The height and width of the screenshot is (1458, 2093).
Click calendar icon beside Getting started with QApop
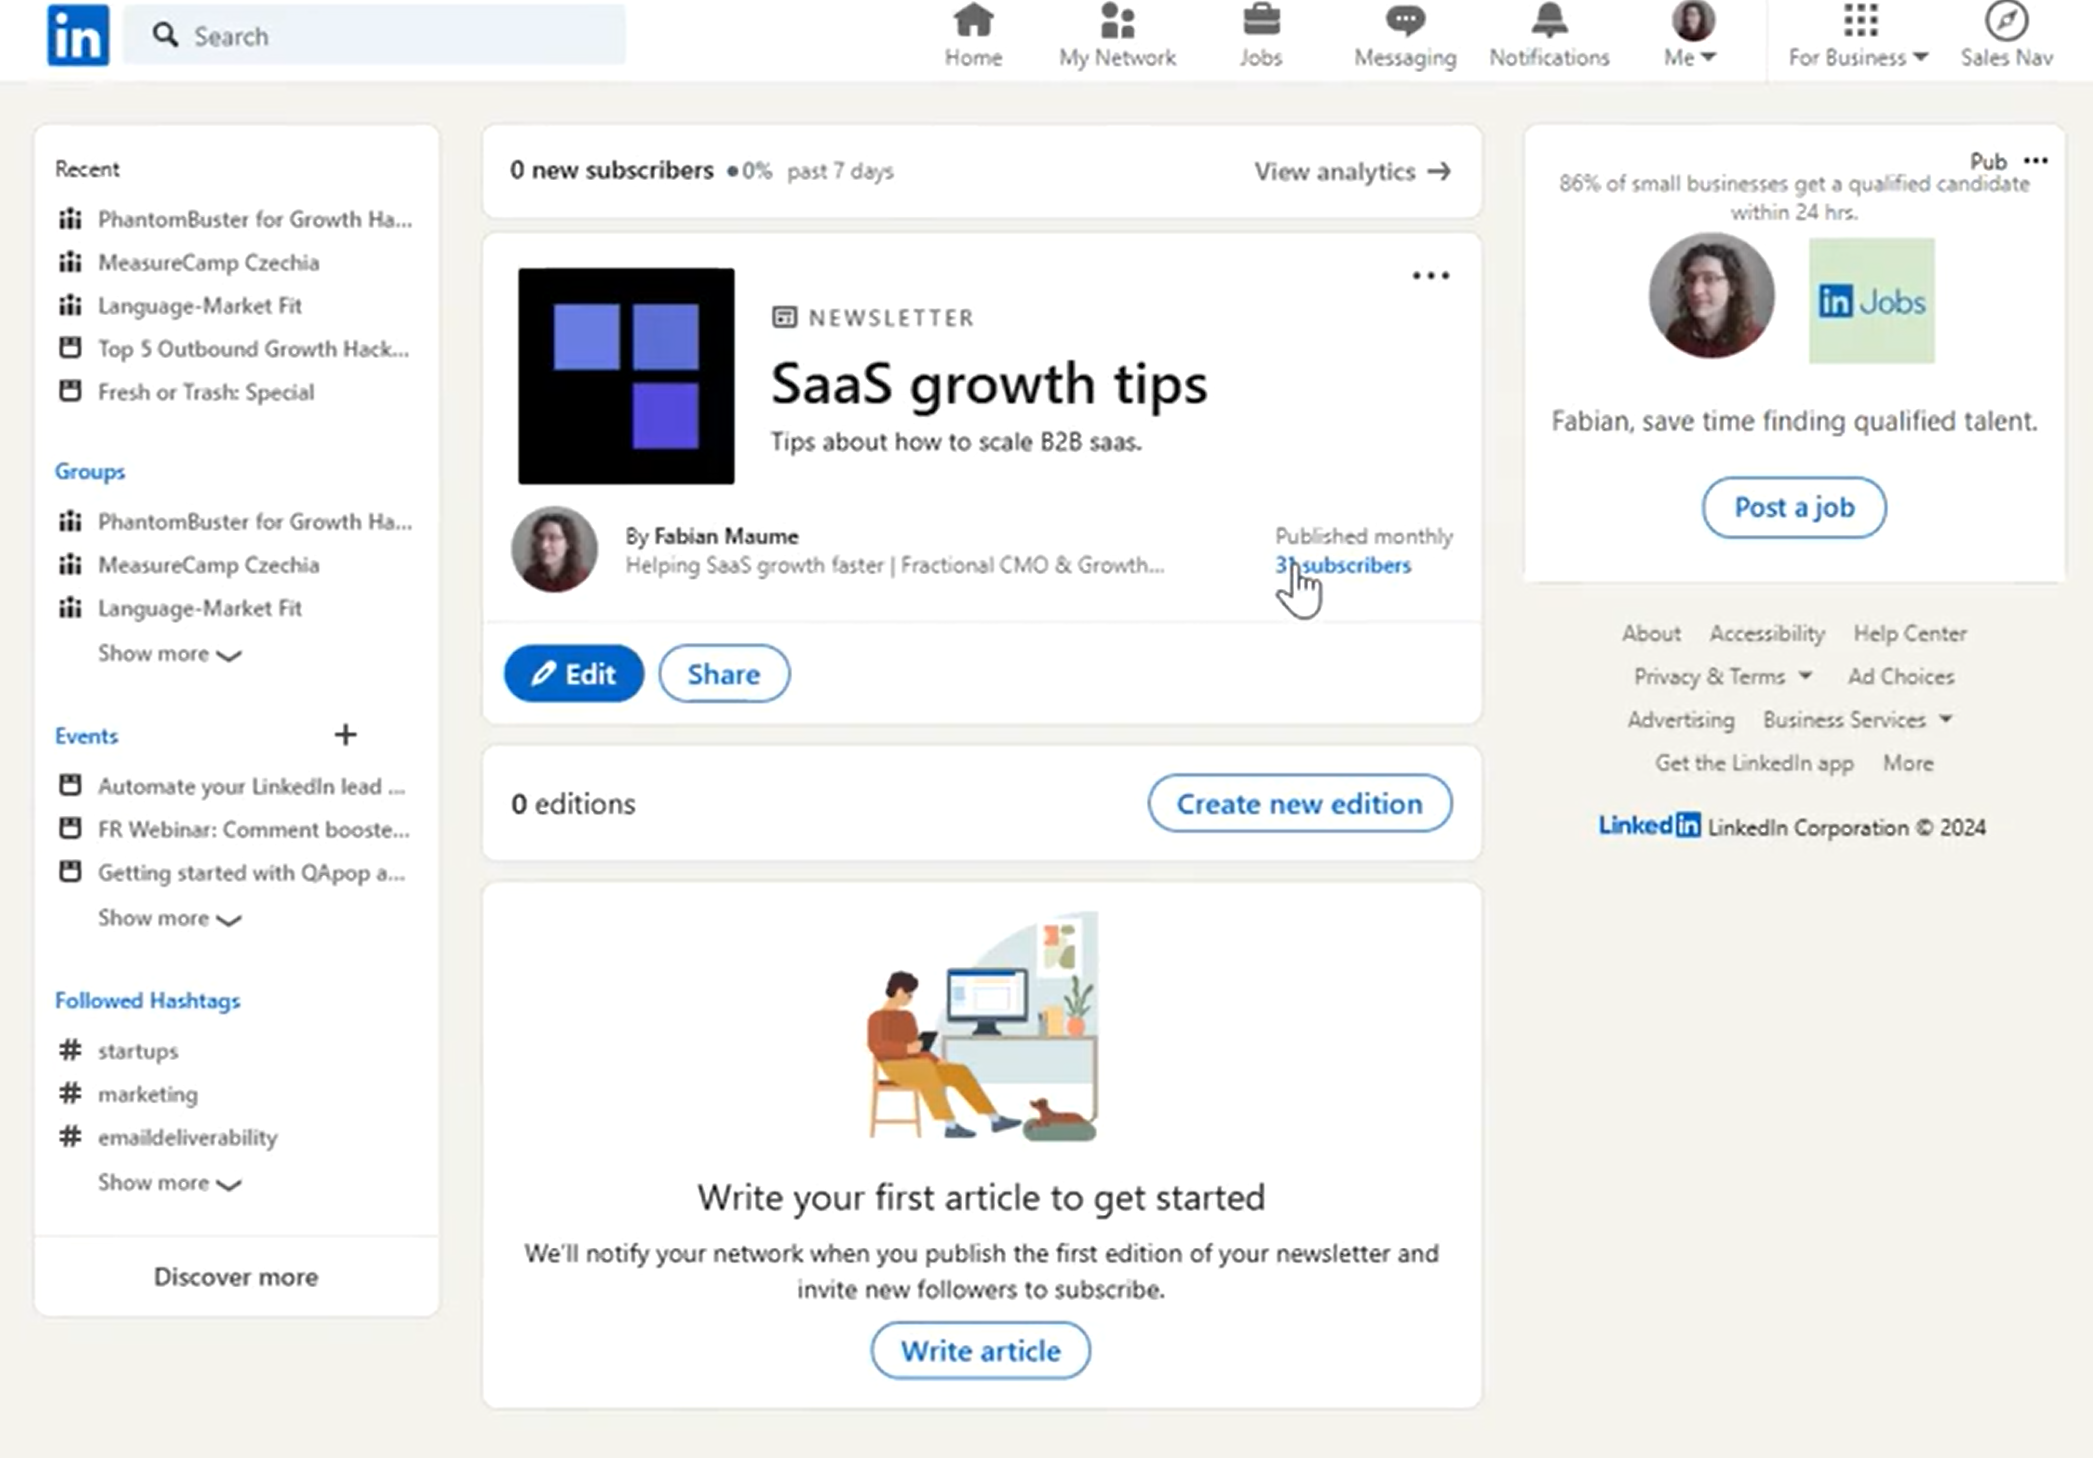(70, 872)
